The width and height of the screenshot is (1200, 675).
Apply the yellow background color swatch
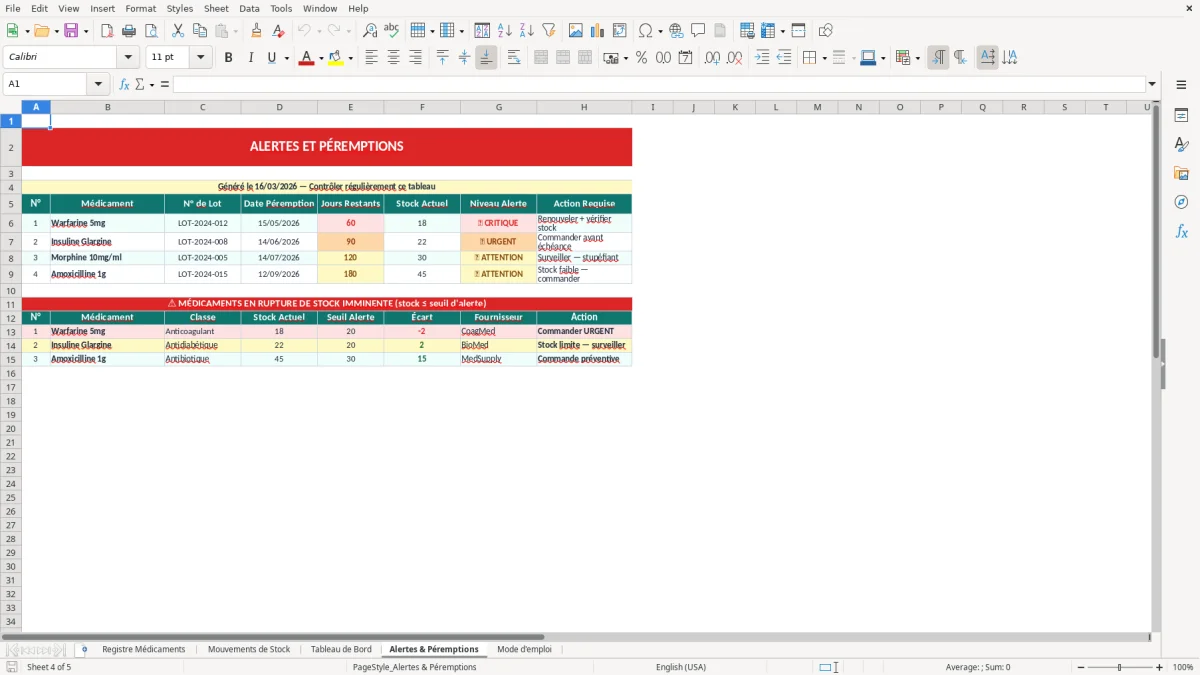[335, 58]
